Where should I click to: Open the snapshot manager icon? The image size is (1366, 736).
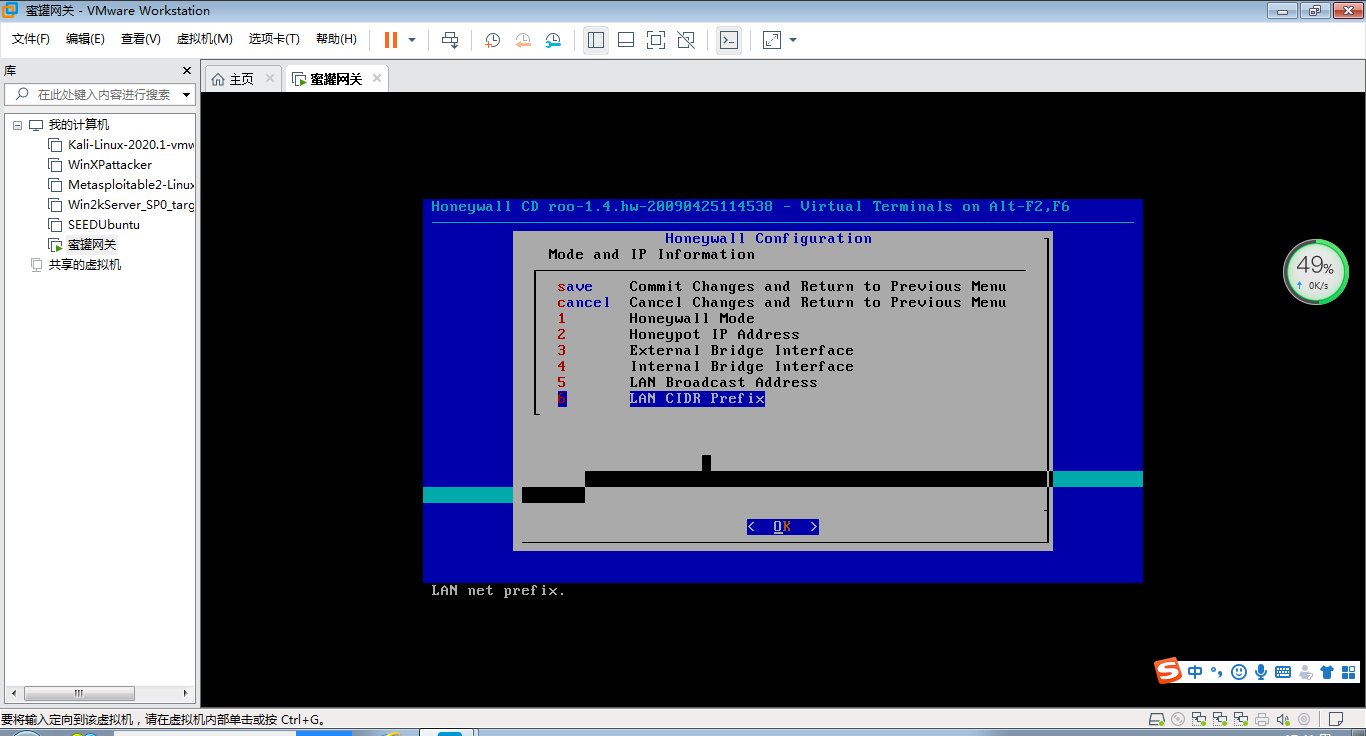click(x=553, y=40)
